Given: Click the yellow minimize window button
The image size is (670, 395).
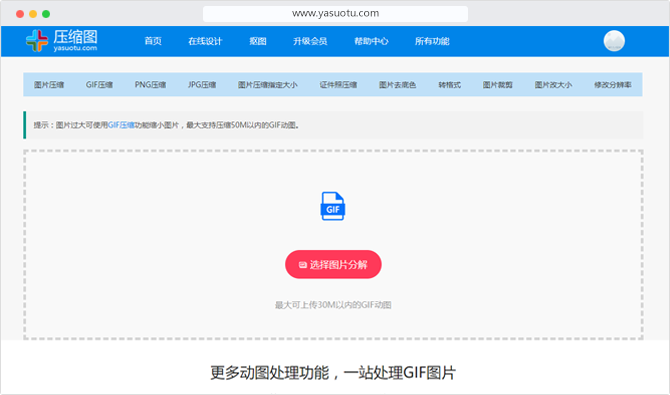Looking at the screenshot, I should [33, 14].
